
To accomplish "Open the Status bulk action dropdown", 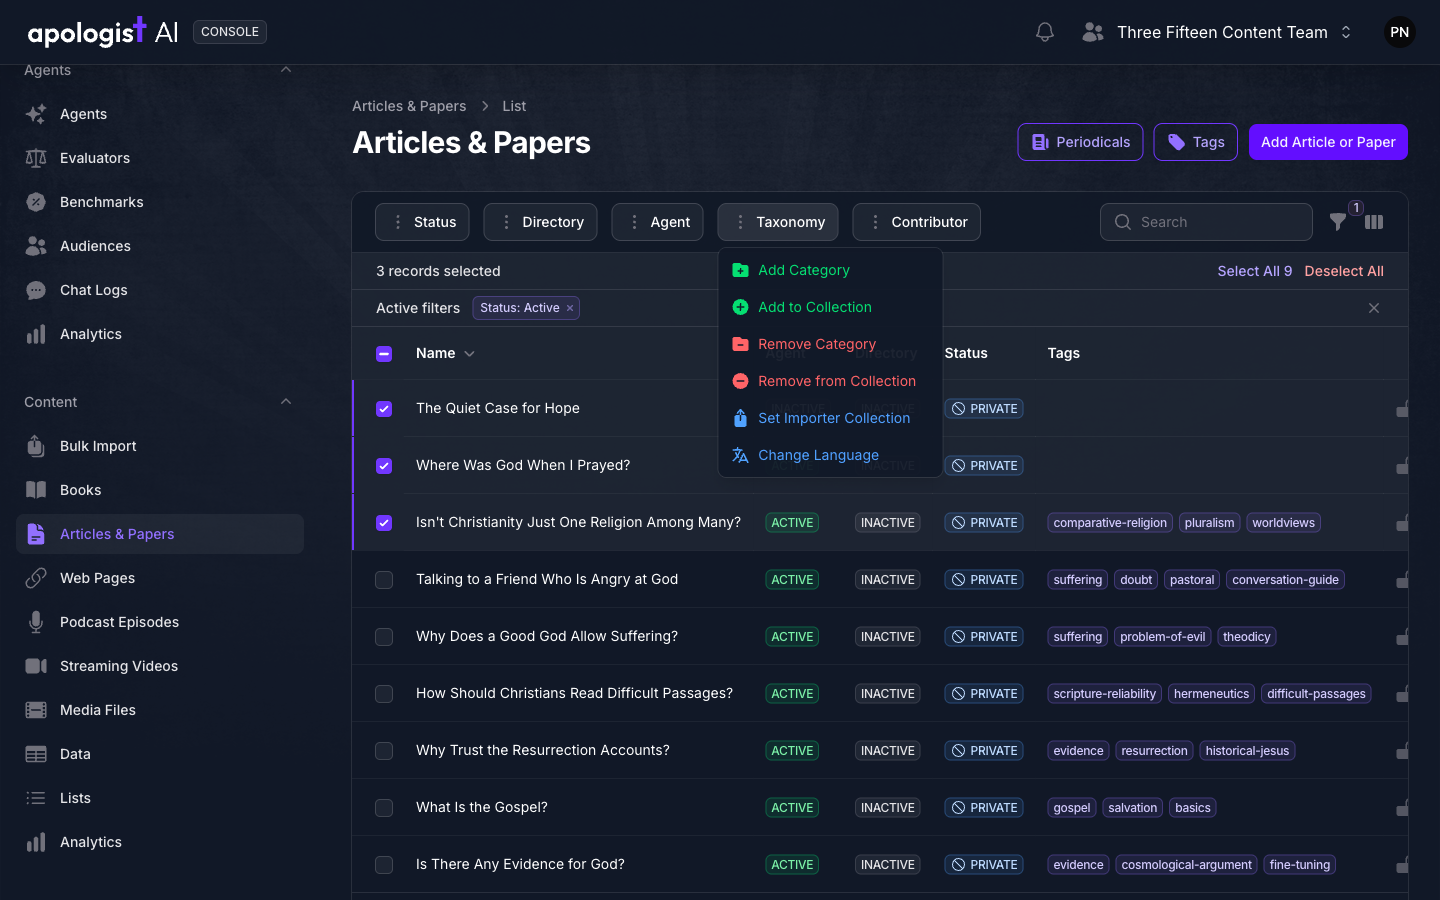I will pos(422,222).
